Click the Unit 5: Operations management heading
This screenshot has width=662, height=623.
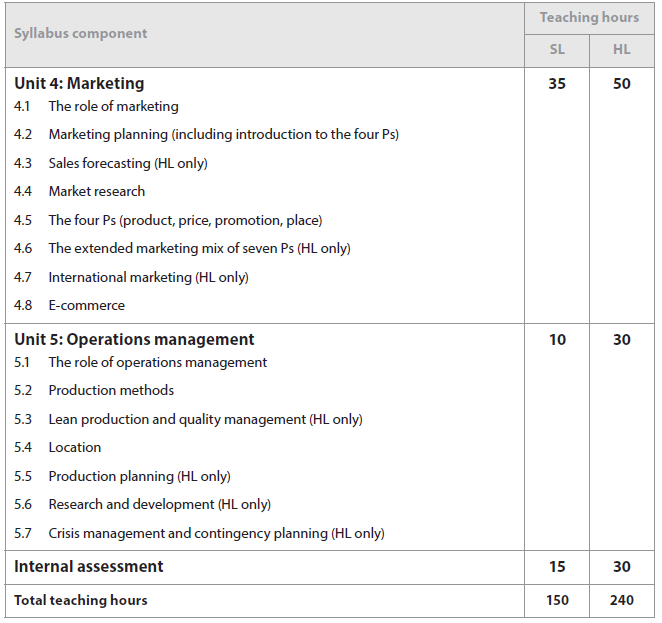tap(134, 340)
